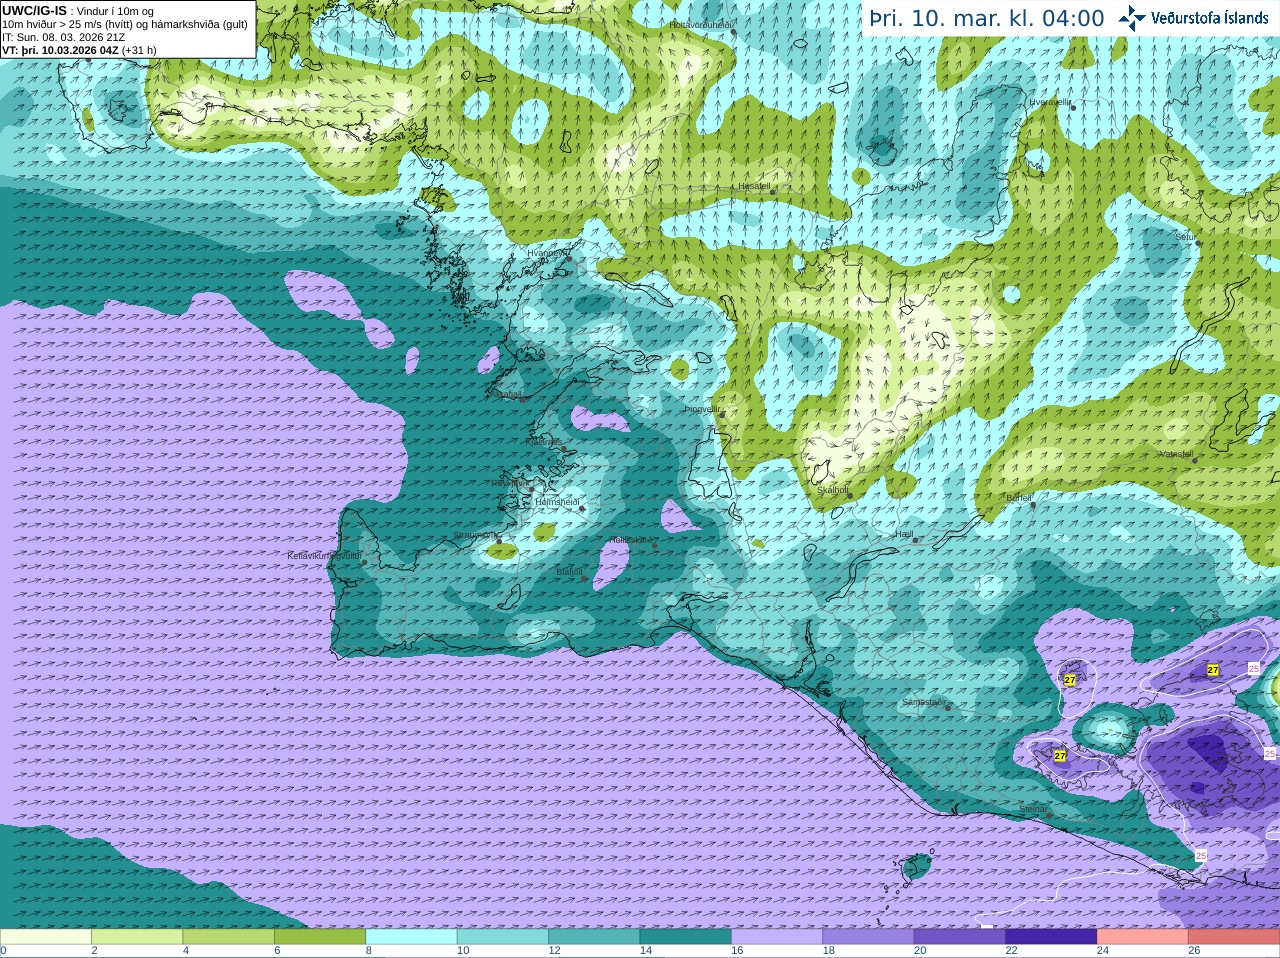
Task: Click the Steinar station label
Action: pyautogui.click(x=1033, y=809)
